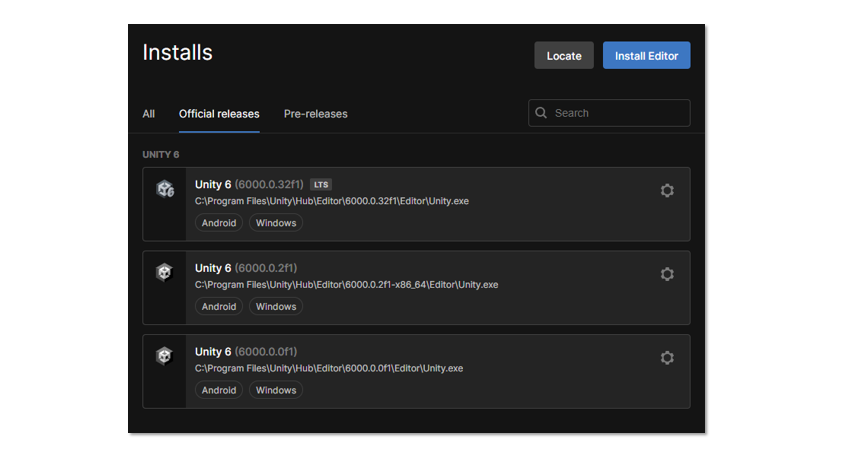Click the Android tag under Unity 6000.0.2f1
Image resolution: width=845 pixels, height=461 pixels.
point(219,306)
